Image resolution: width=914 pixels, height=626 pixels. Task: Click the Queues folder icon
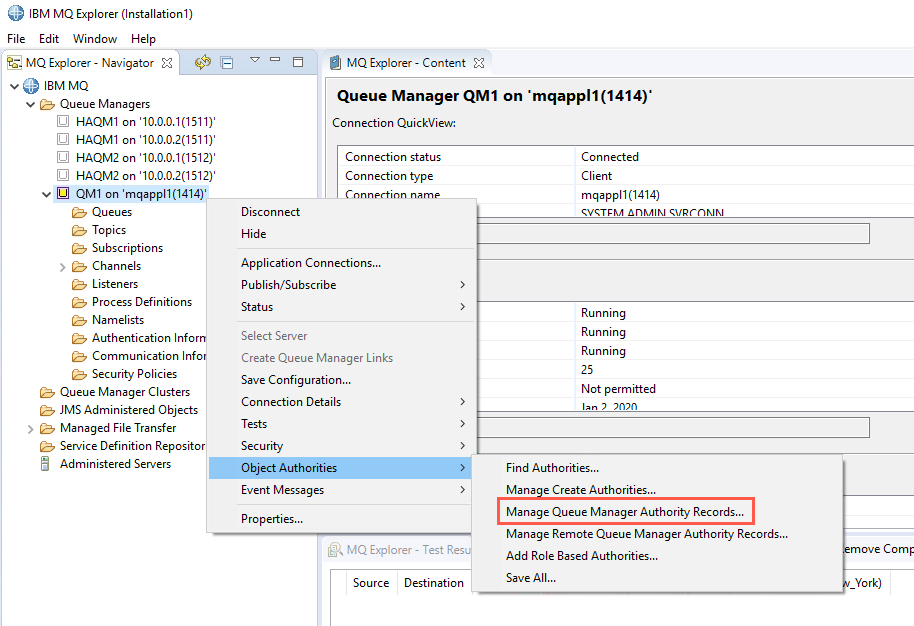click(x=79, y=213)
